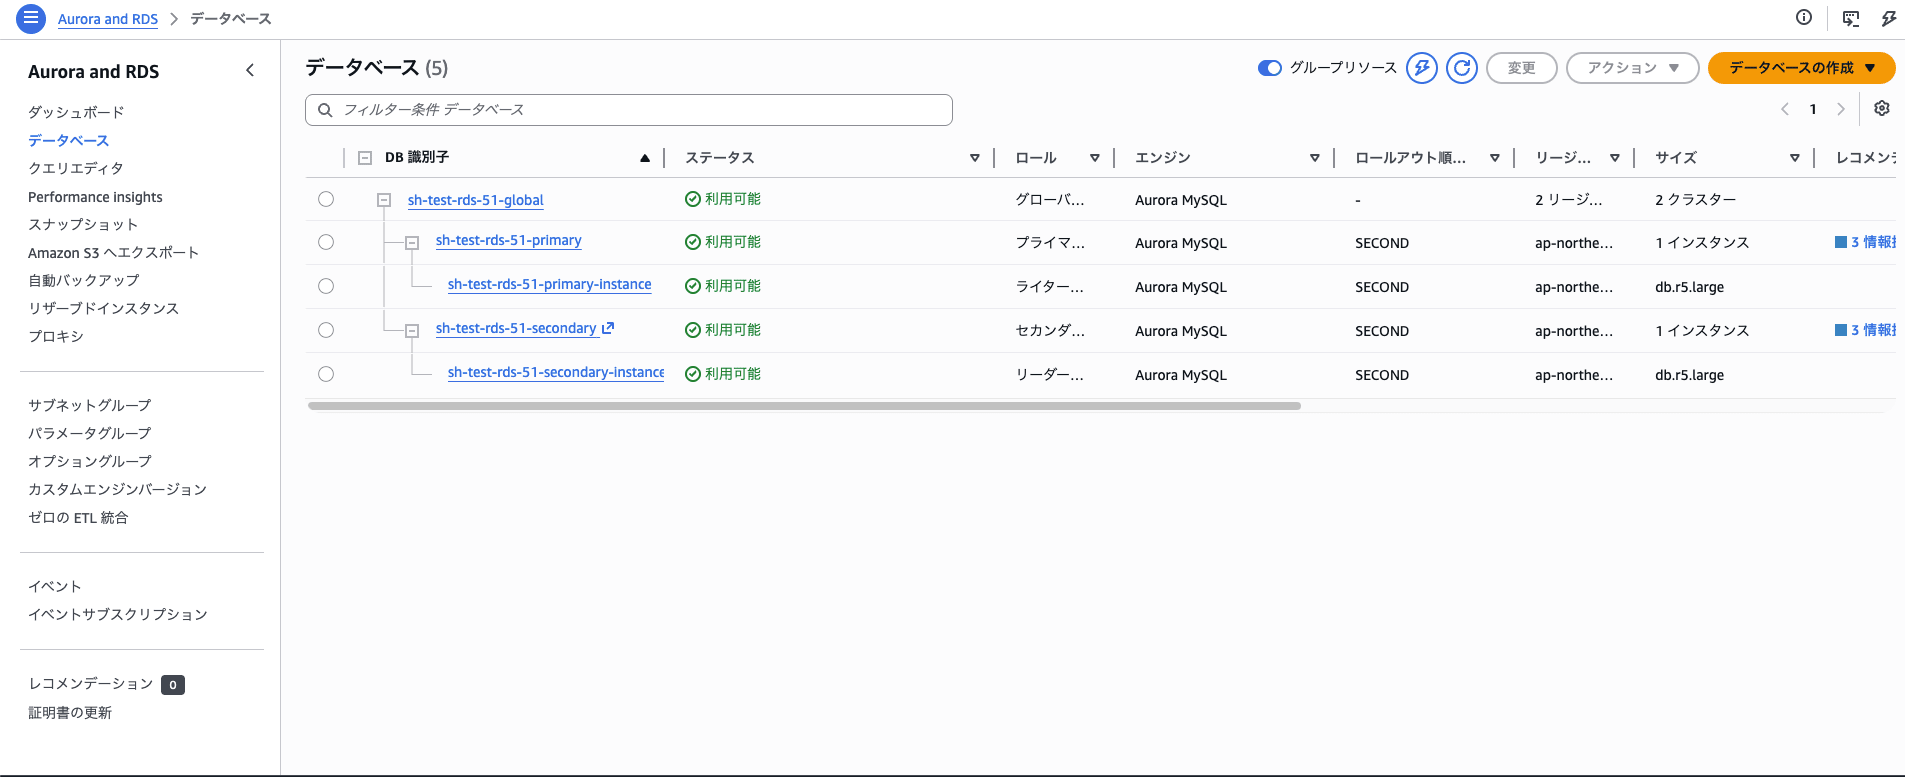Open Exports in Amazon S3 sidebar item
Screen dimensions: 1905x777
pos(114,253)
